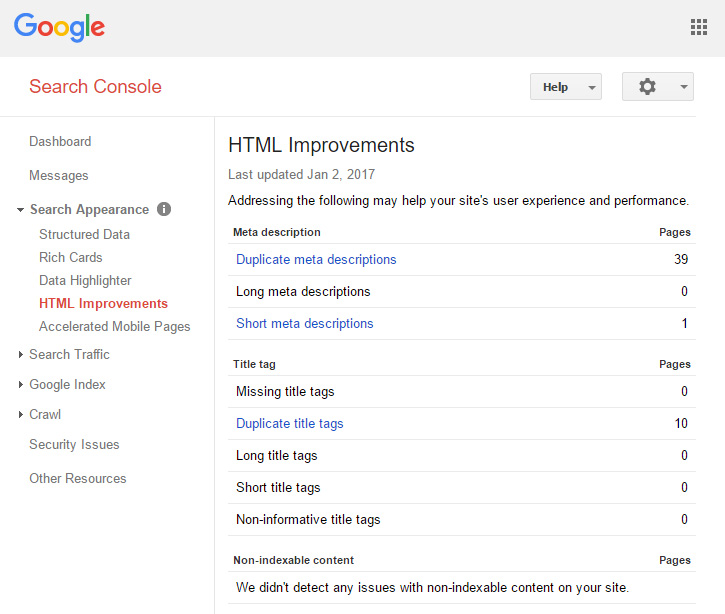Image resolution: width=725 pixels, height=614 pixels.
Task: Open the Google apps grid icon
Action: (x=699, y=27)
